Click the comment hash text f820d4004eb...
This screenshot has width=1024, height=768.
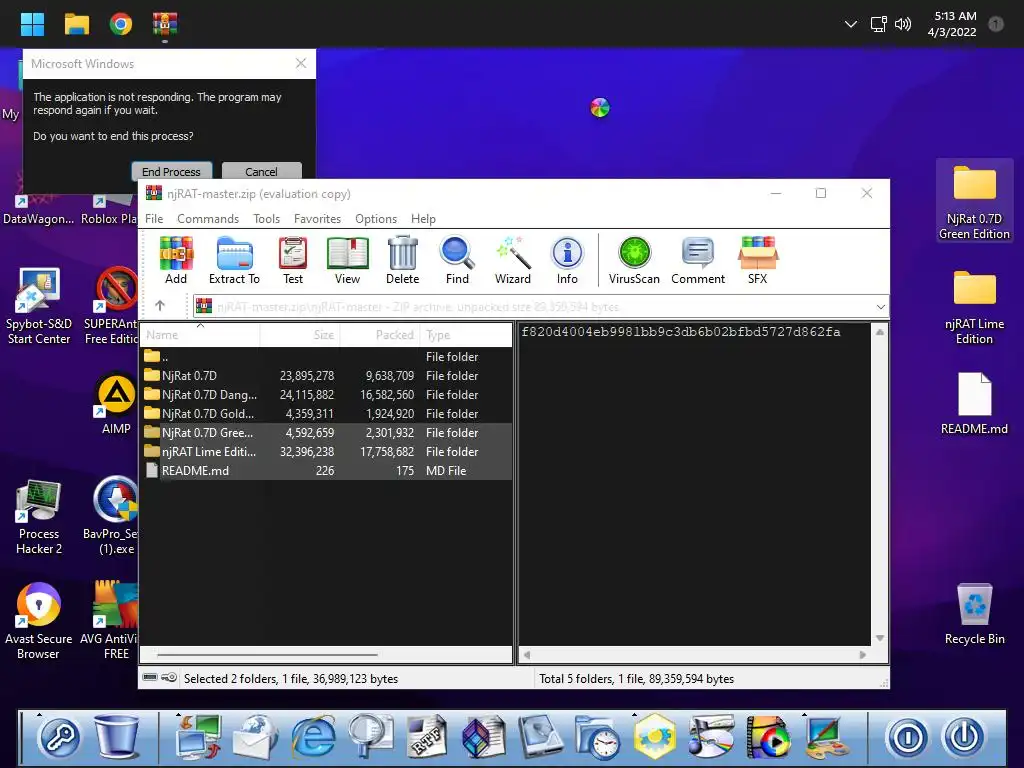(680, 332)
